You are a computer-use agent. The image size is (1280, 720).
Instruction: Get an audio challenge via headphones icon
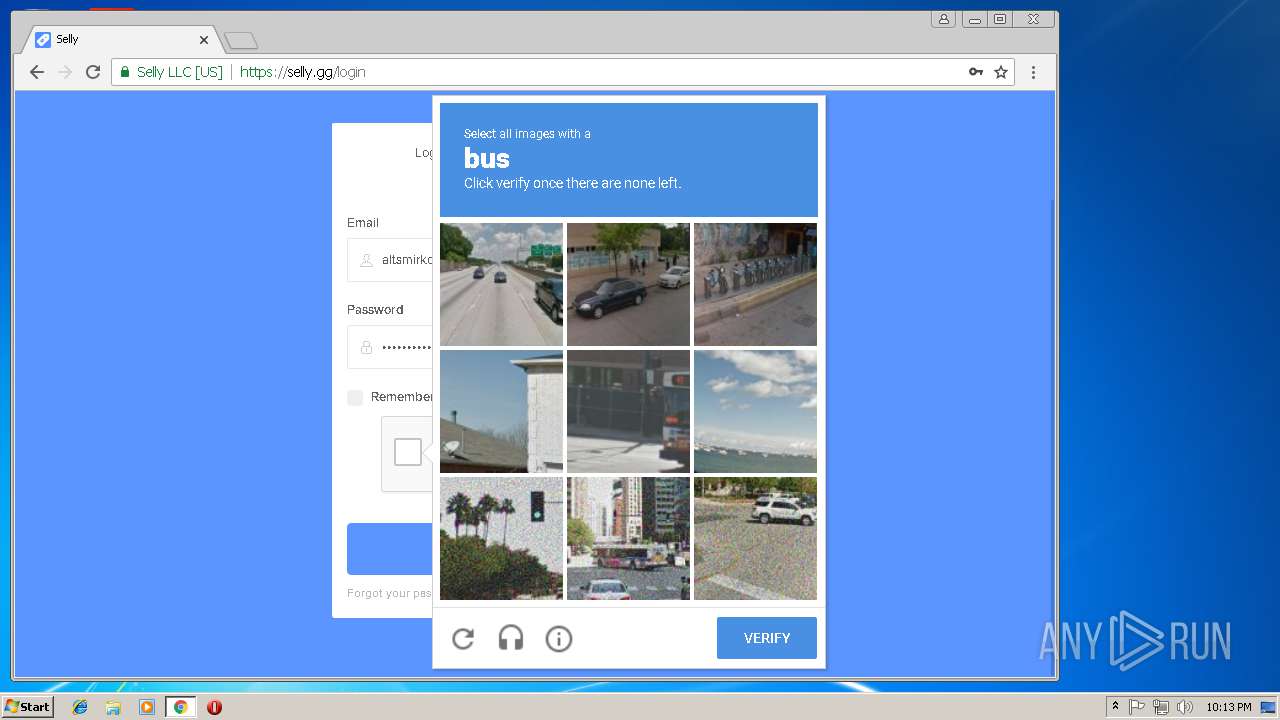click(x=511, y=638)
